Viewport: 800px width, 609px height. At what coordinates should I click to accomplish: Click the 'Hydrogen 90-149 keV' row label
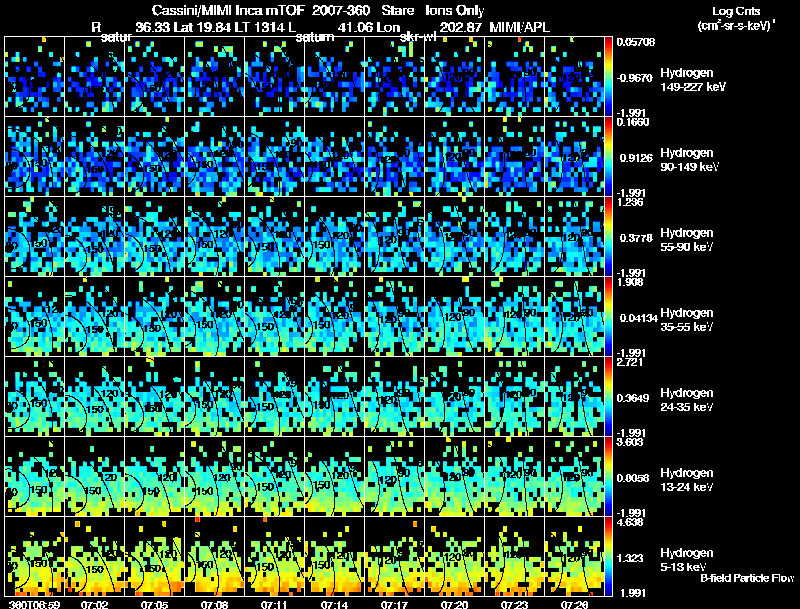point(689,160)
